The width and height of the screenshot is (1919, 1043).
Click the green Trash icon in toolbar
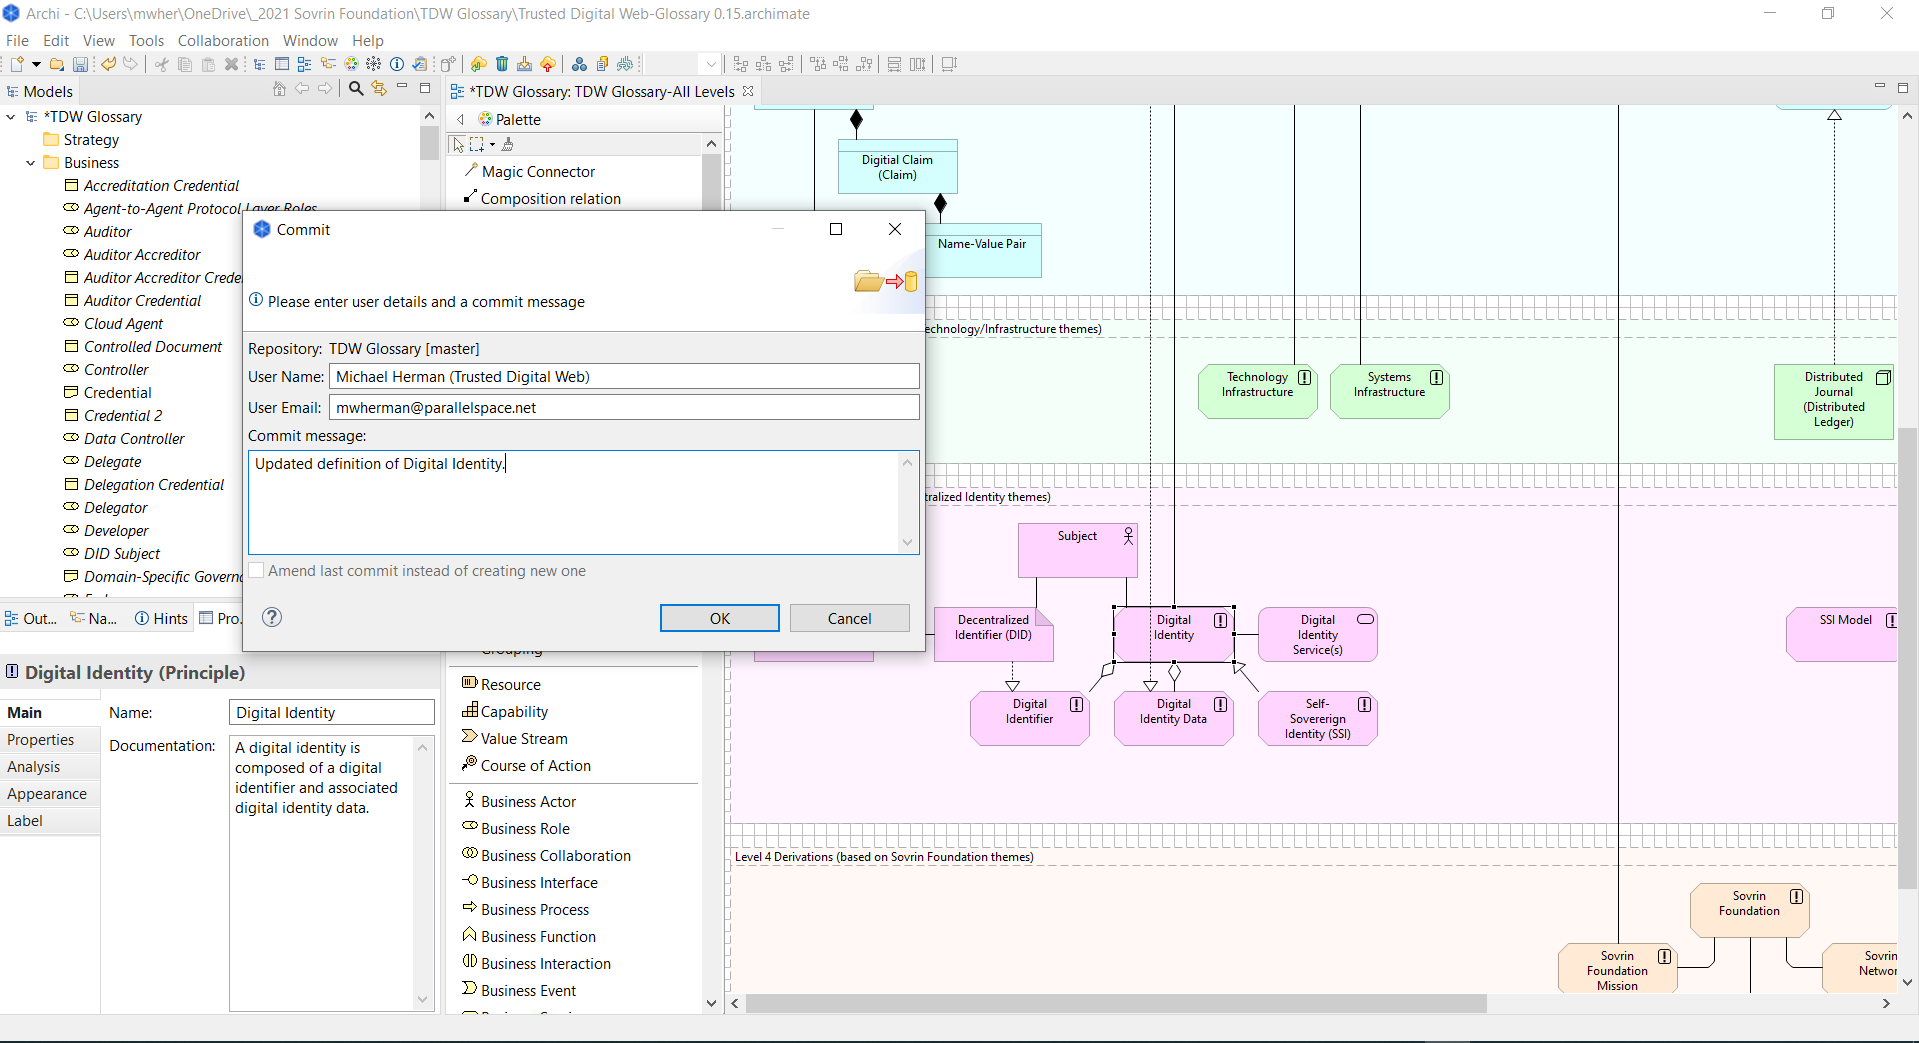(502, 64)
